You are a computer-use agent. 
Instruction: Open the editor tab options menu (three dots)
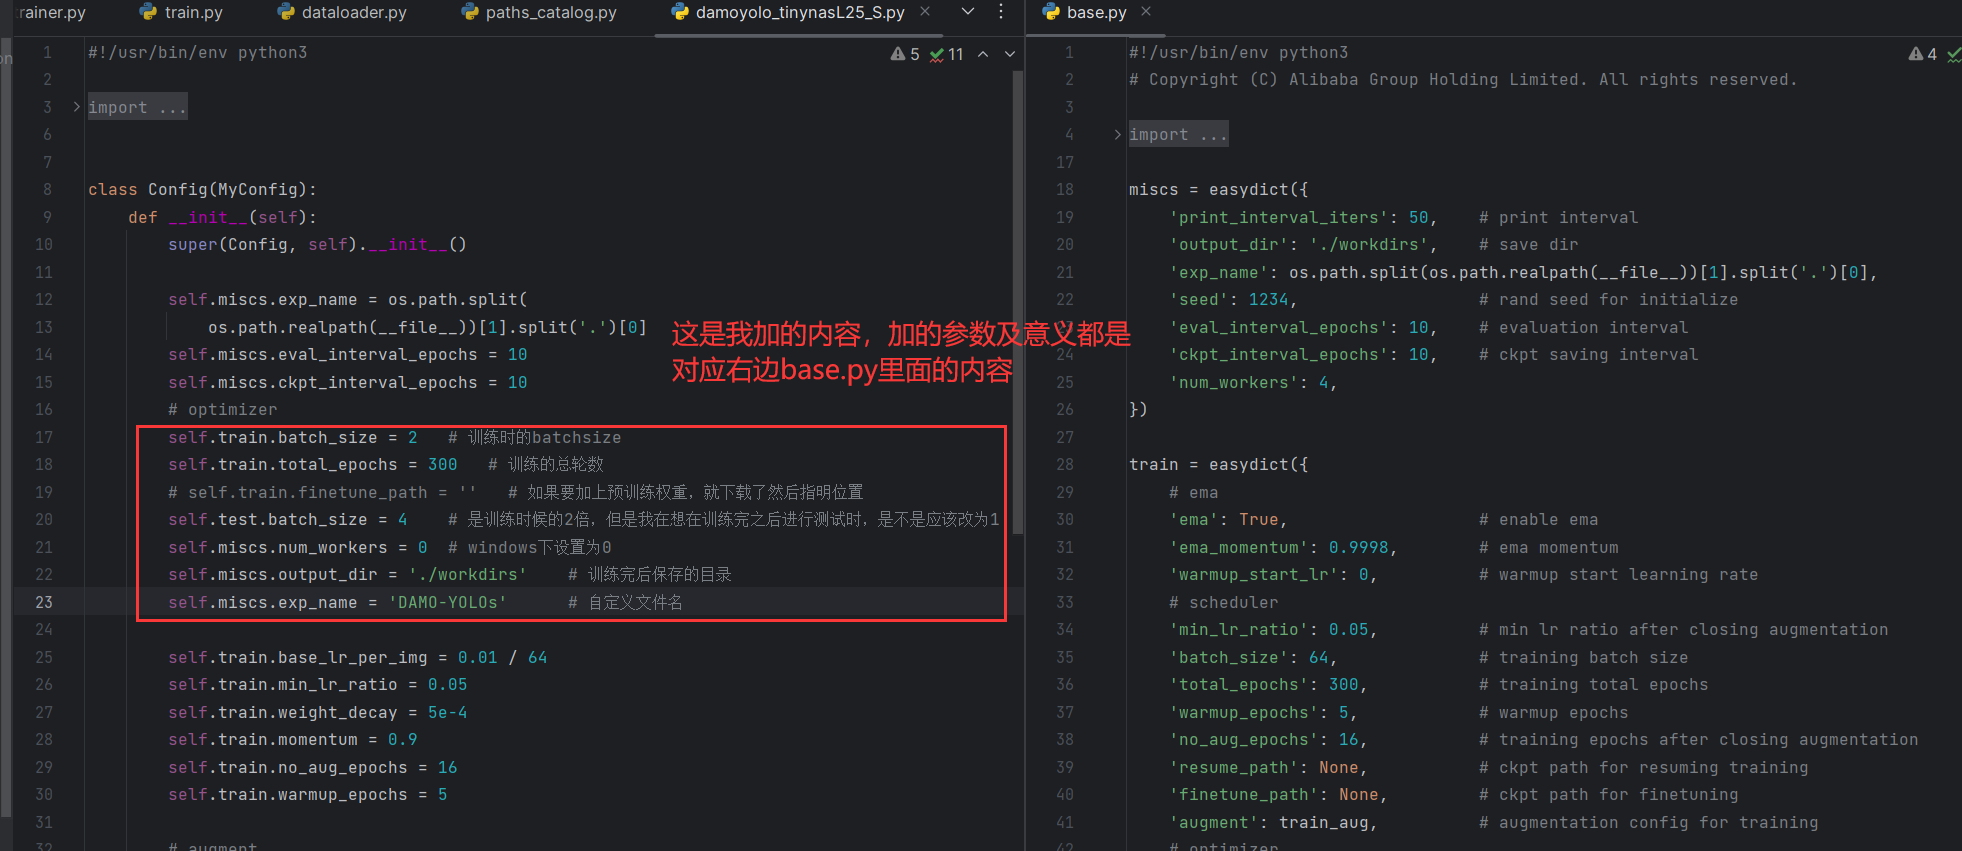(1001, 12)
